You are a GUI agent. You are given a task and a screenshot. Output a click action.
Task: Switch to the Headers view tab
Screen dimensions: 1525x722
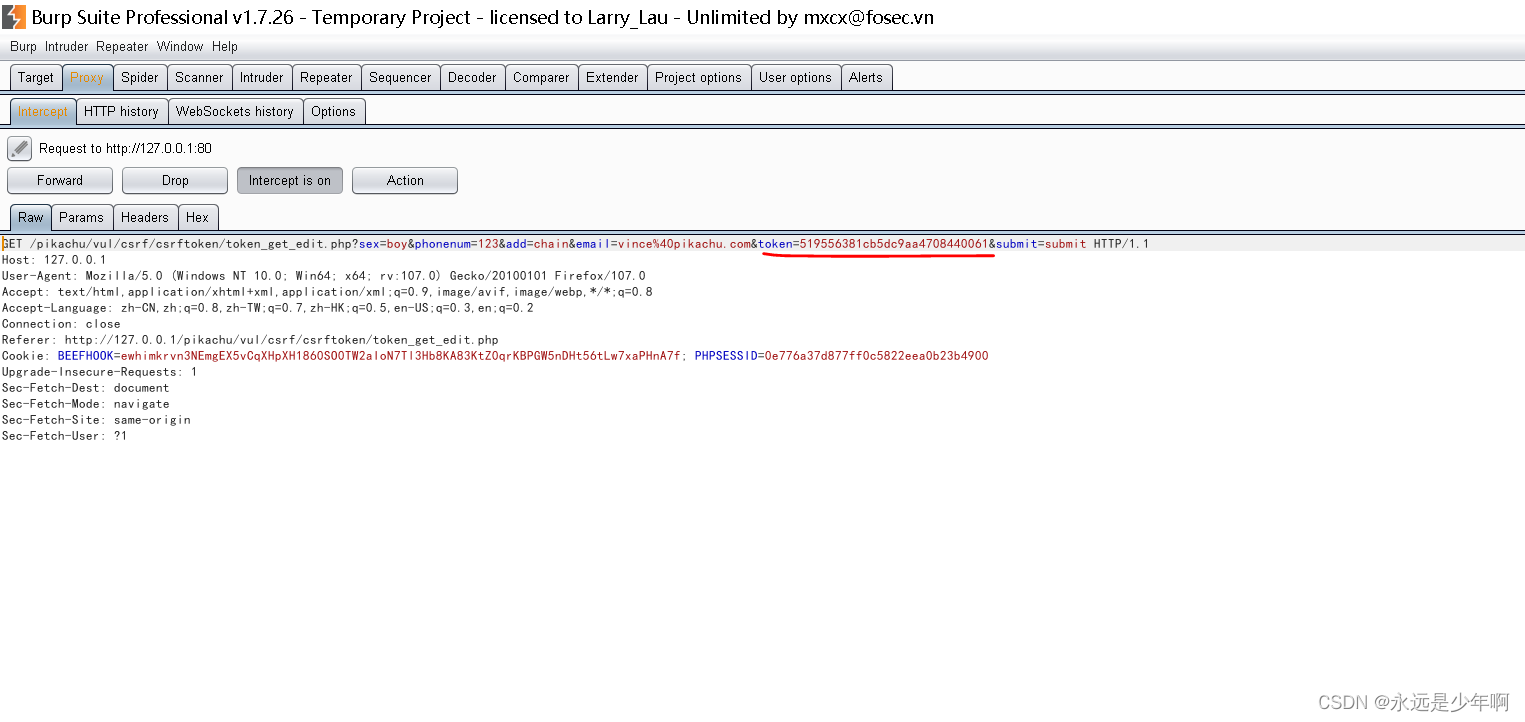[x=145, y=217]
